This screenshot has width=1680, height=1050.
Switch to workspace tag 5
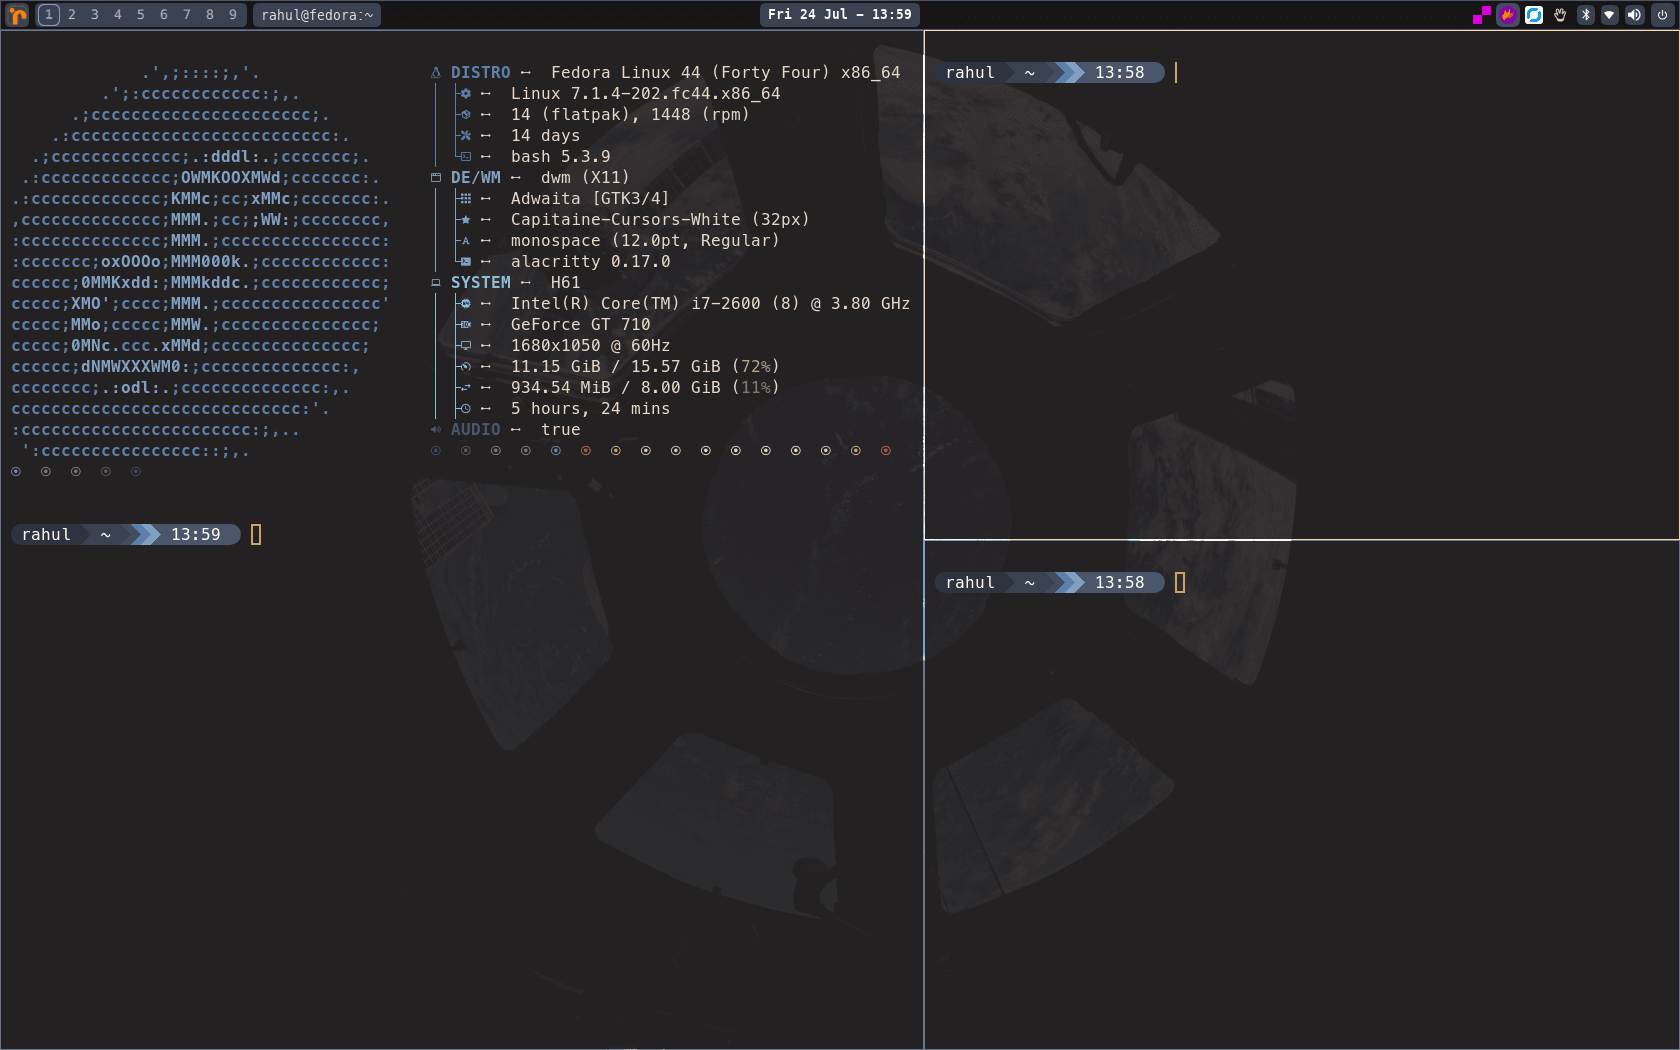[141, 15]
